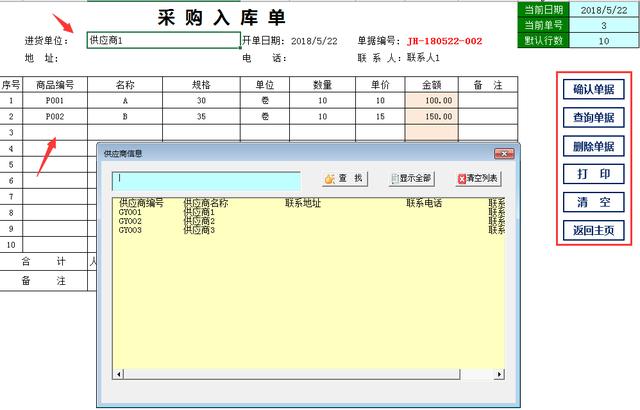
Task: Click the 确认单据 button
Action: click(x=593, y=89)
